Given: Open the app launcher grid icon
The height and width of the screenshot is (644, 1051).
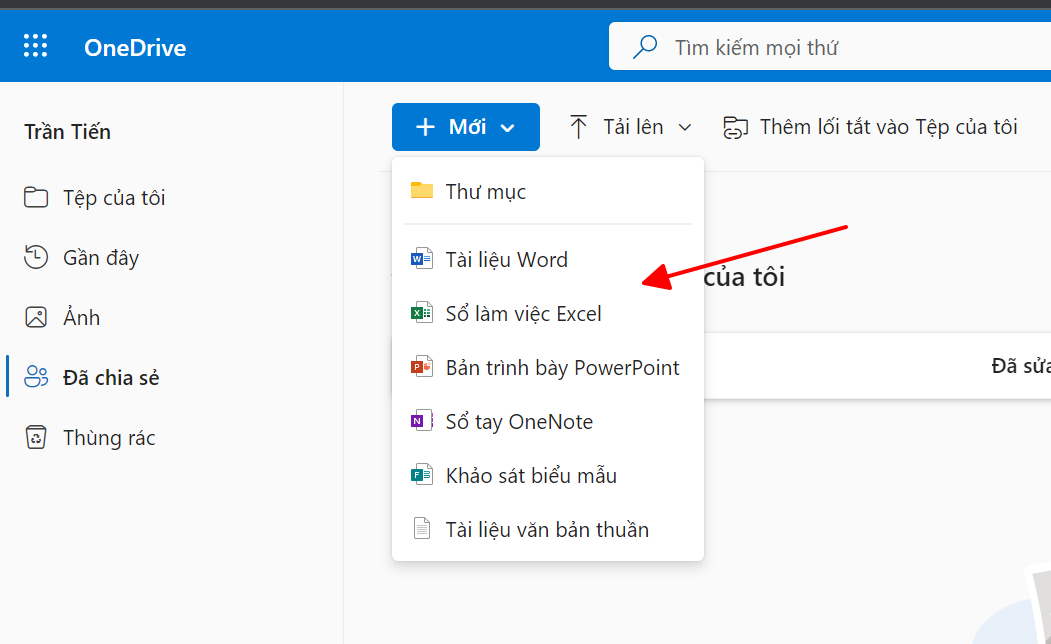Looking at the screenshot, I should click(36, 46).
